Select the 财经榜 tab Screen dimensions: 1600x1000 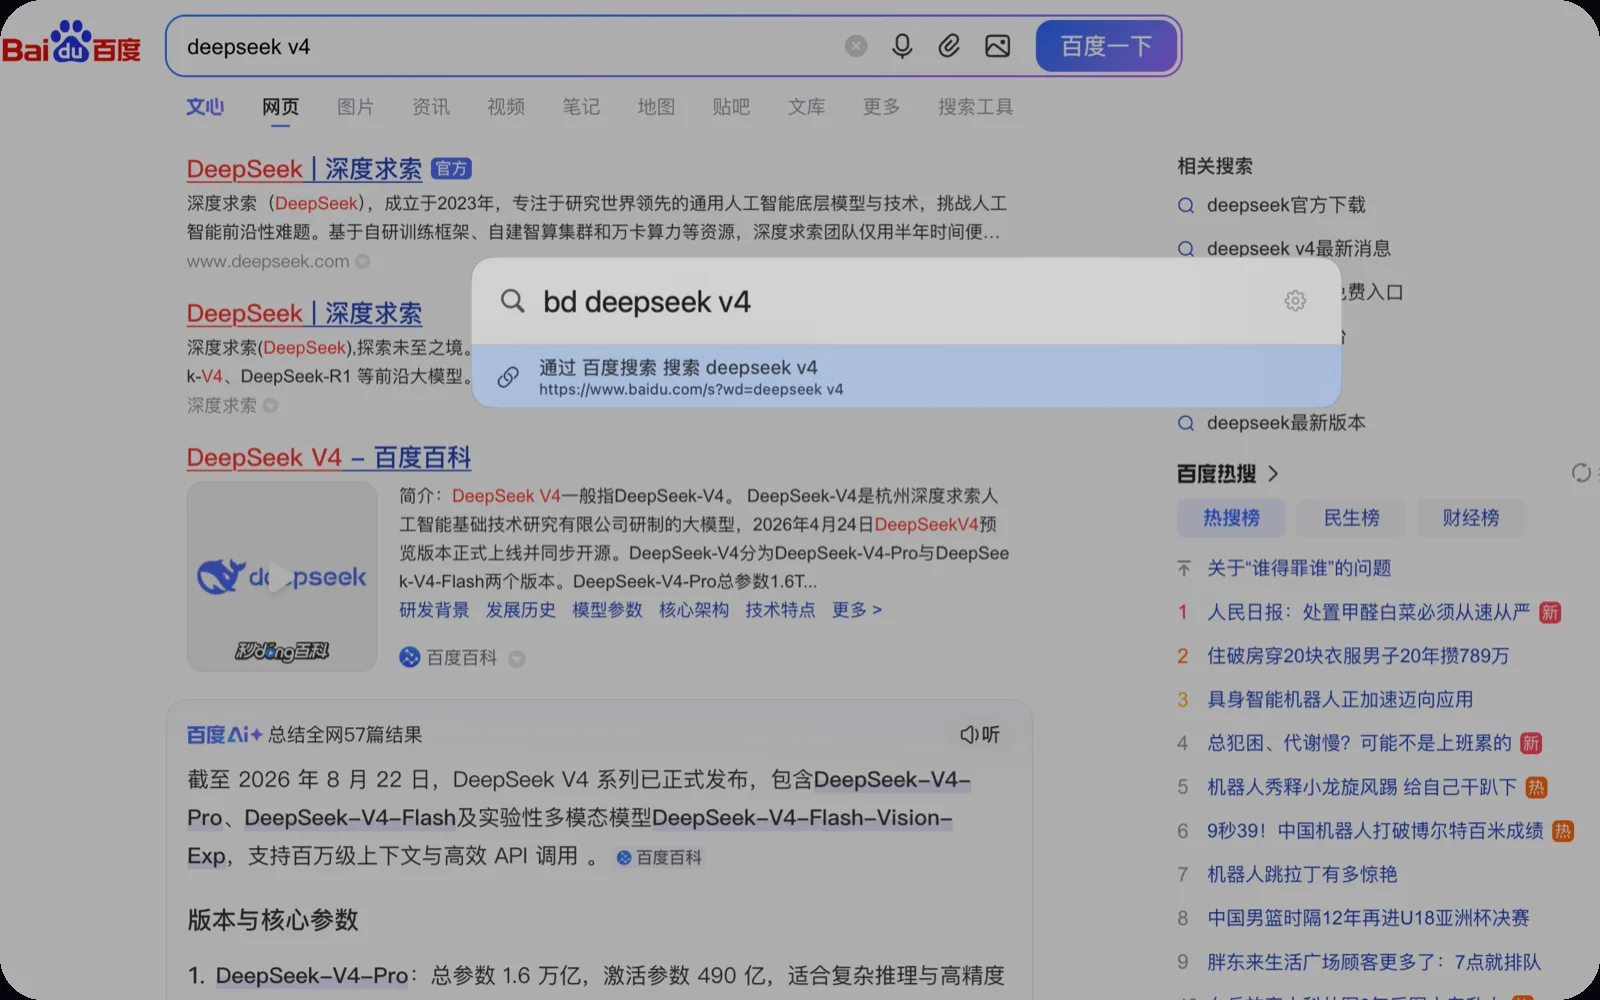point(1471,518)
